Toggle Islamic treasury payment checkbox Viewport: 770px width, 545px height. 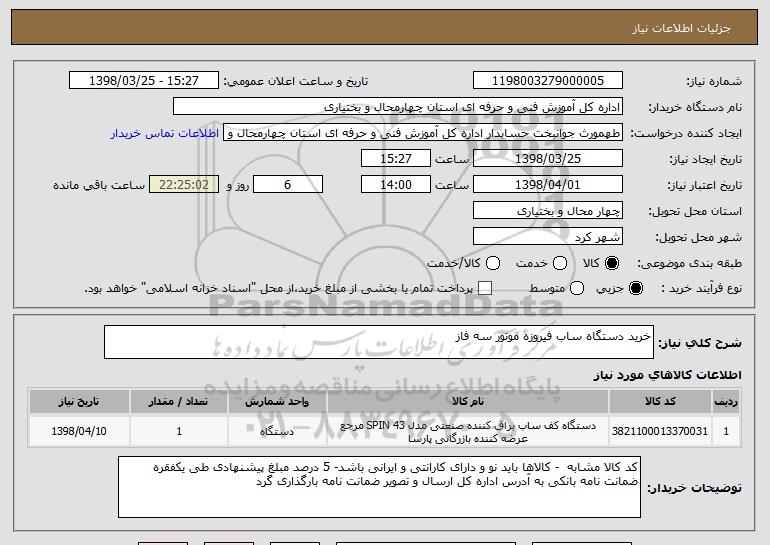click(485, 288)
